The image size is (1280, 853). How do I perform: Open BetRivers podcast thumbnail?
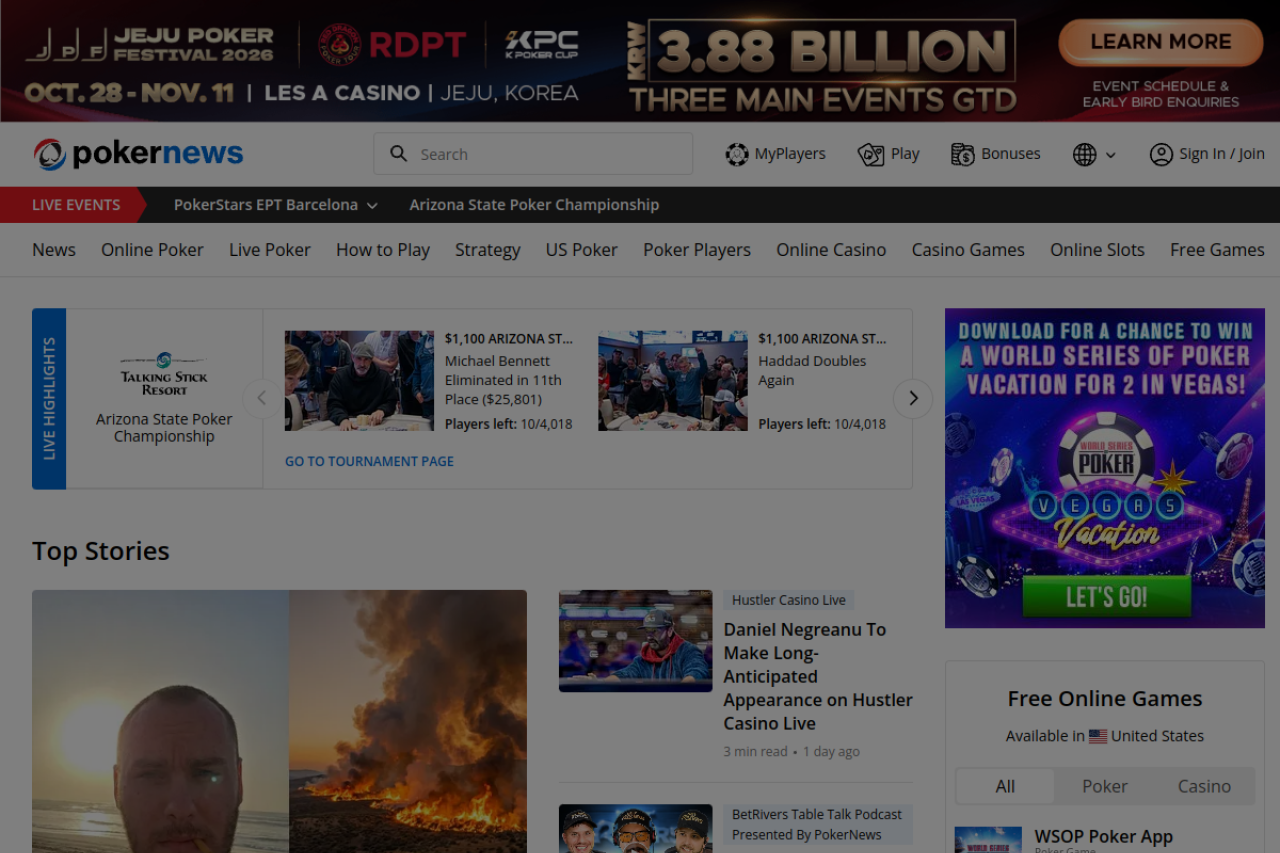(636, 828)
